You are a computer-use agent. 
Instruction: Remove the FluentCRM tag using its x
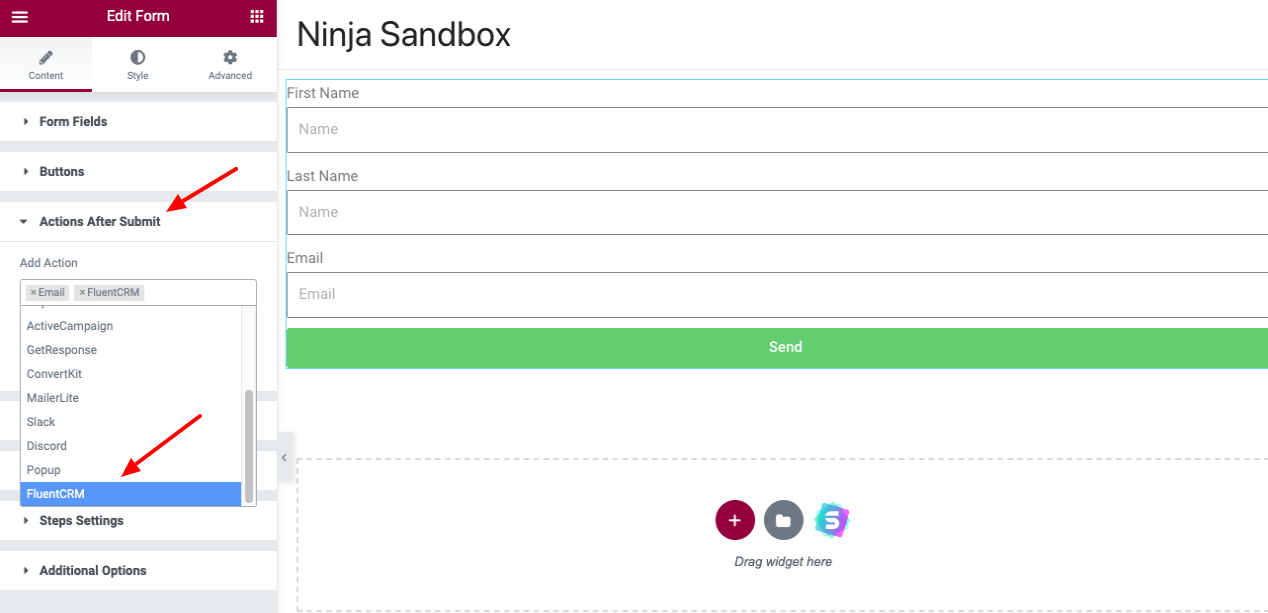tap(83, 292)
